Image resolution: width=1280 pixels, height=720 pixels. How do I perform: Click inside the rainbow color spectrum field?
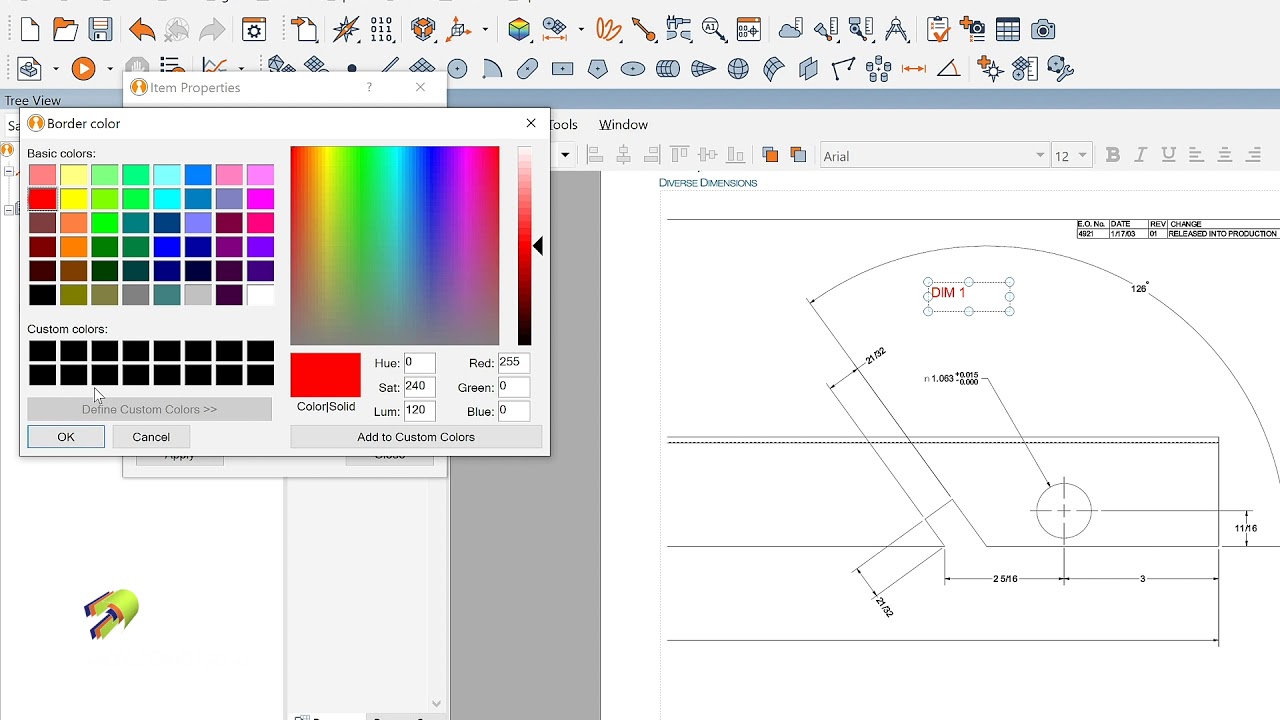(x=395, y=246)
